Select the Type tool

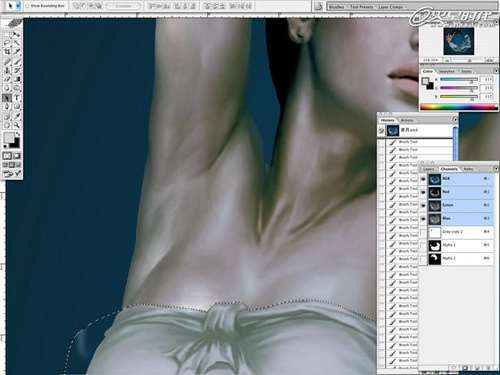(x=17, y=98)
